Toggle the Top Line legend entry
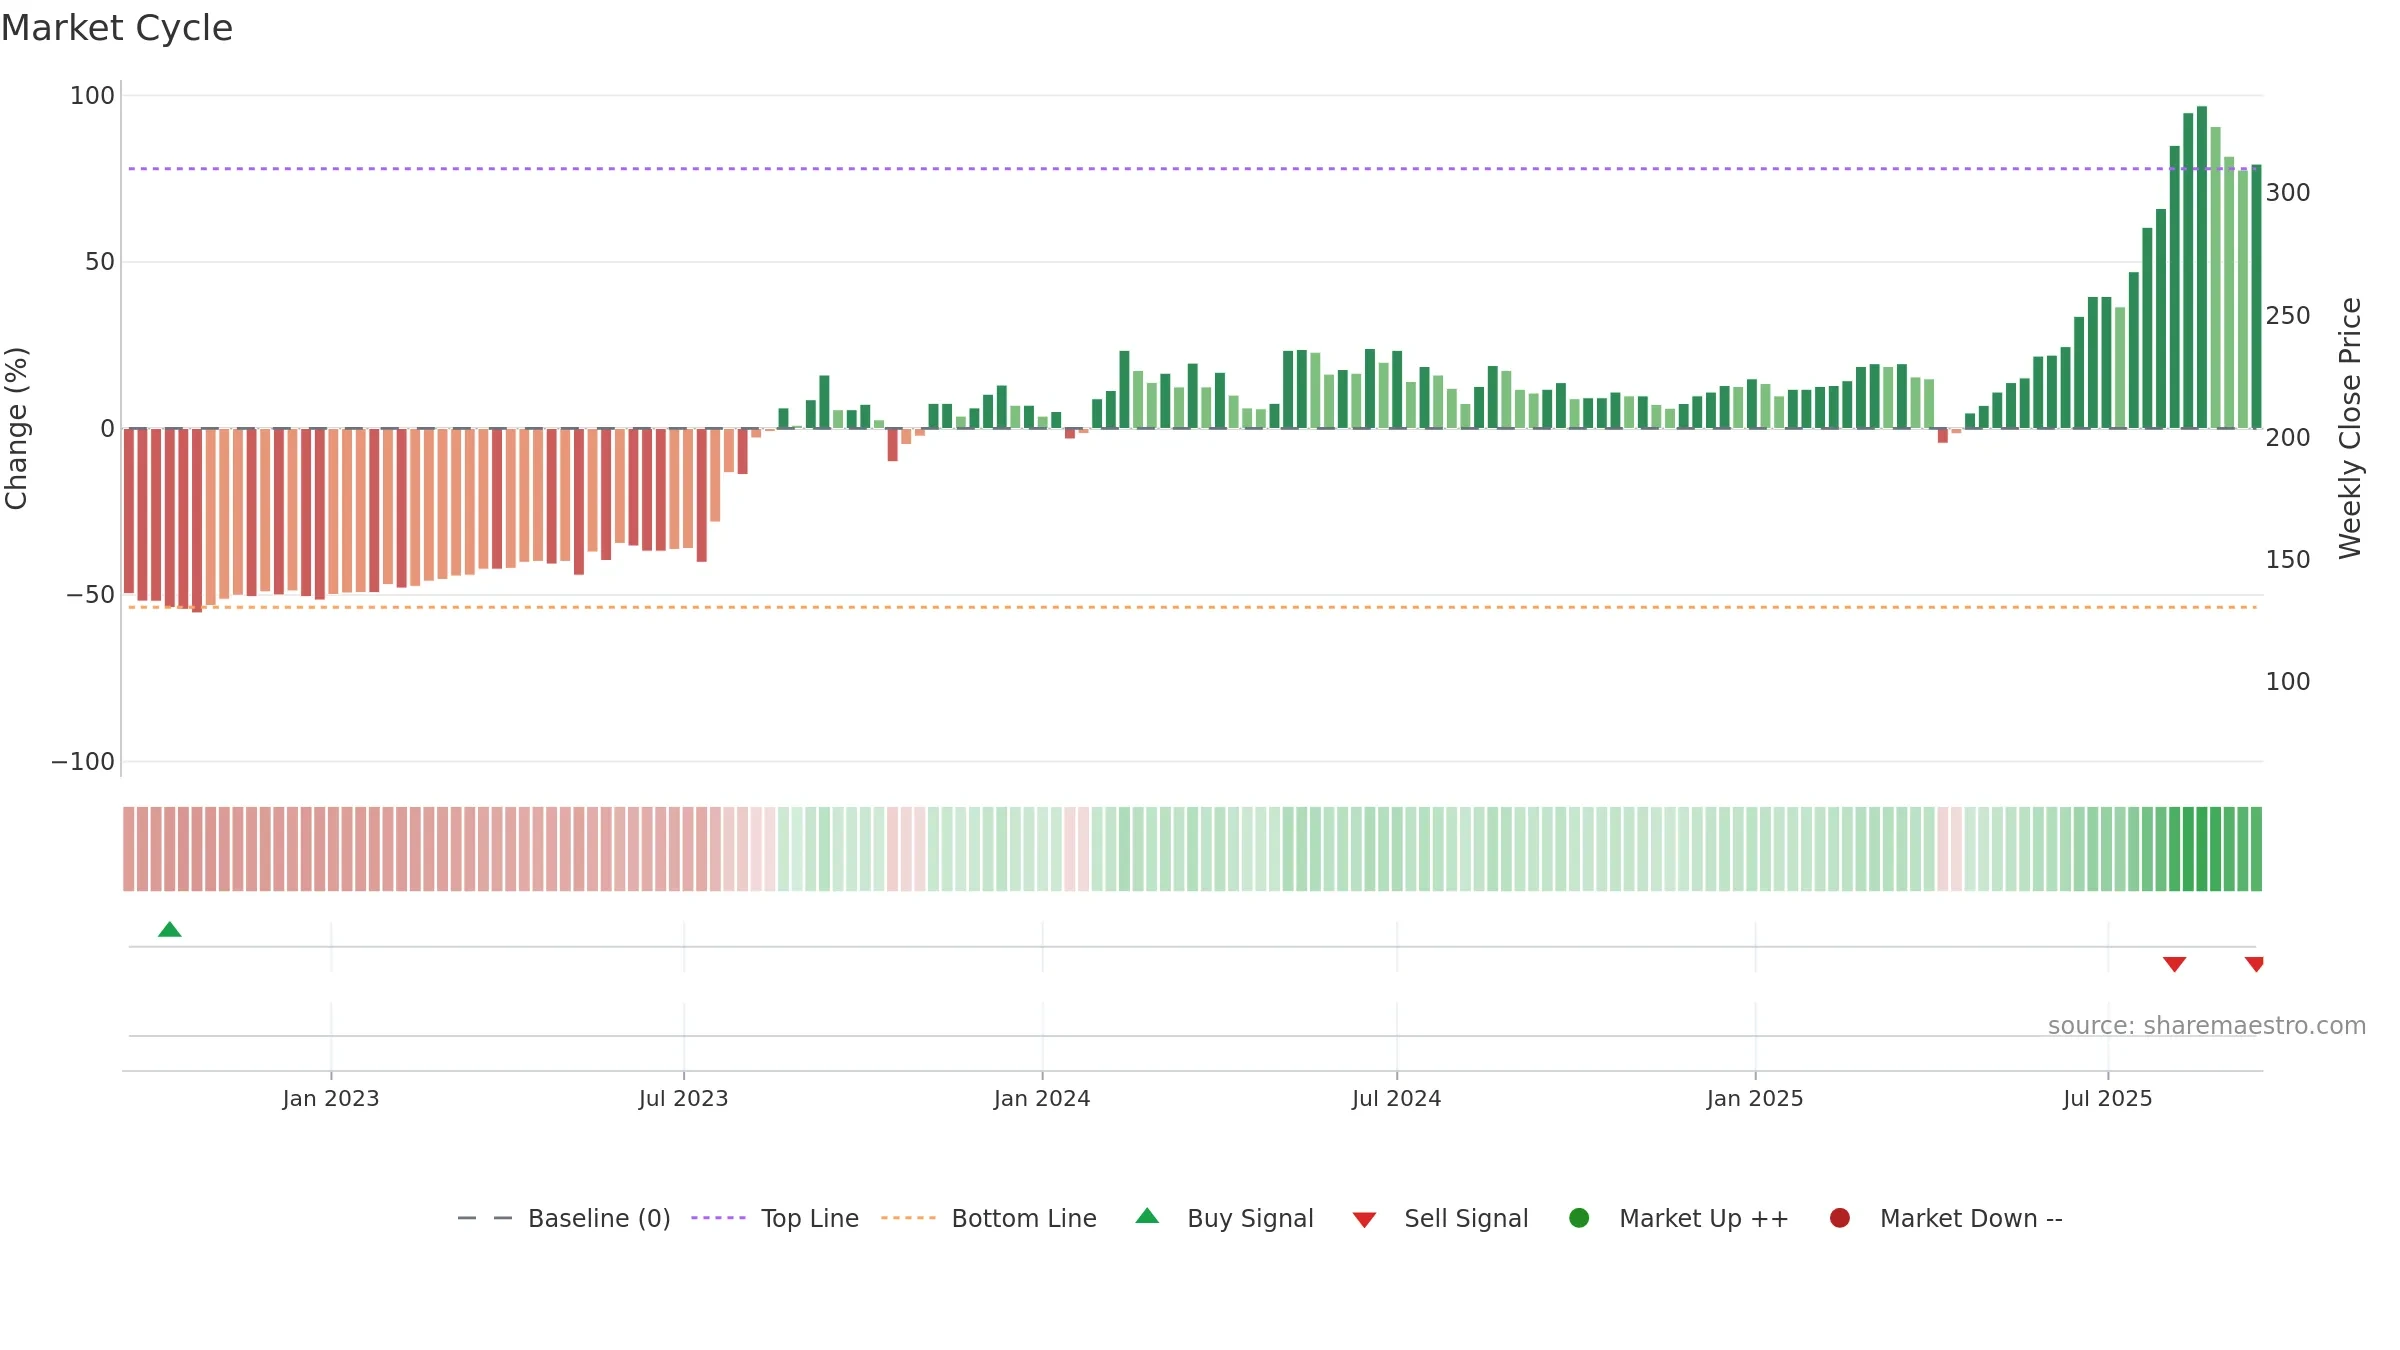 click(775, 1218)
